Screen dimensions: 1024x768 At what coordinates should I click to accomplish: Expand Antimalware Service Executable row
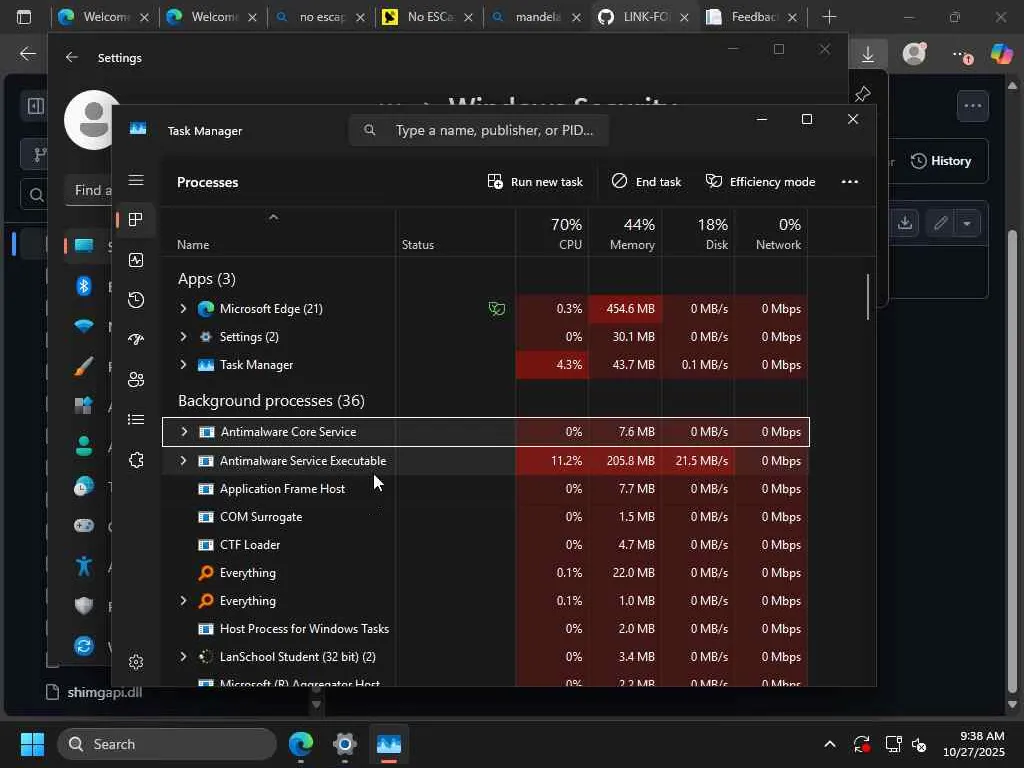[184, 460]
